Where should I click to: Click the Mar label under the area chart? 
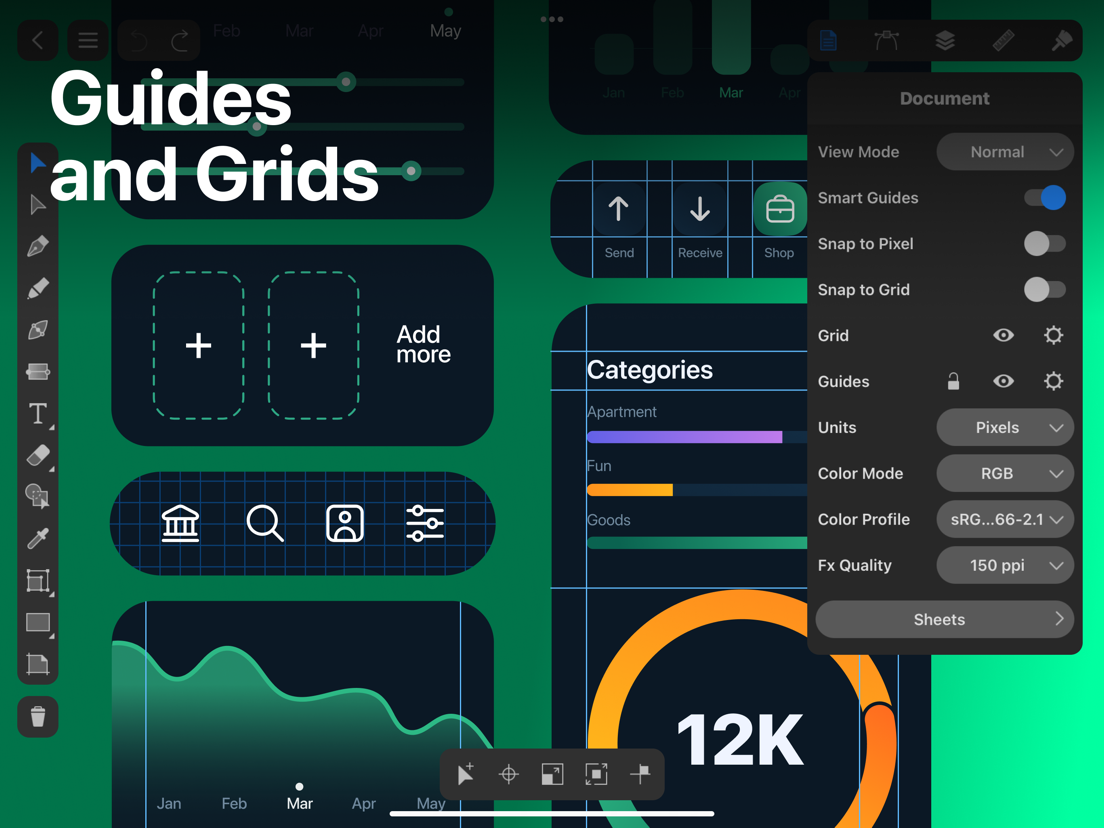pyautogui.click(x=299, y=803)
